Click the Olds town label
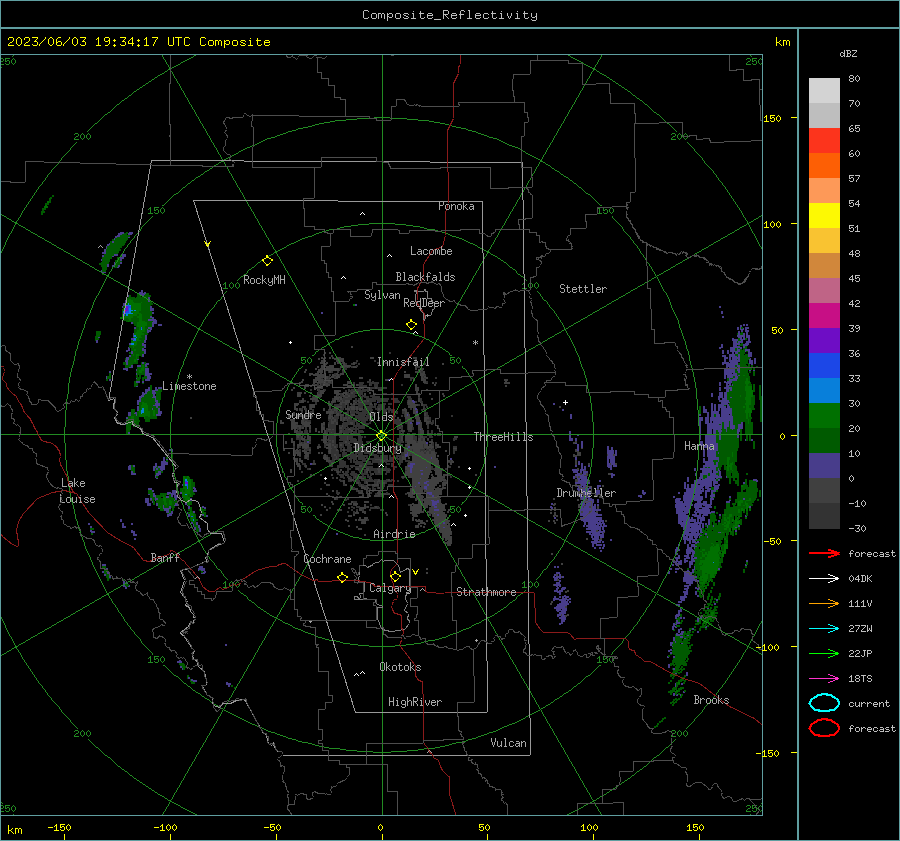The width and height of the screenshot is (900, 841). click(381, 417)
